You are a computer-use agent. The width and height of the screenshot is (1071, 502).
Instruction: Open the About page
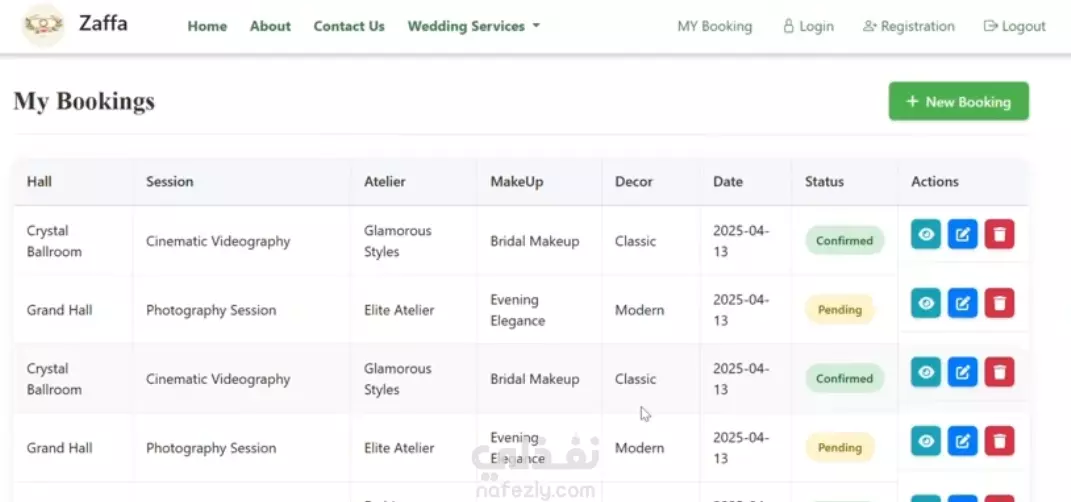pyautogui.click(x=270, y=26)
